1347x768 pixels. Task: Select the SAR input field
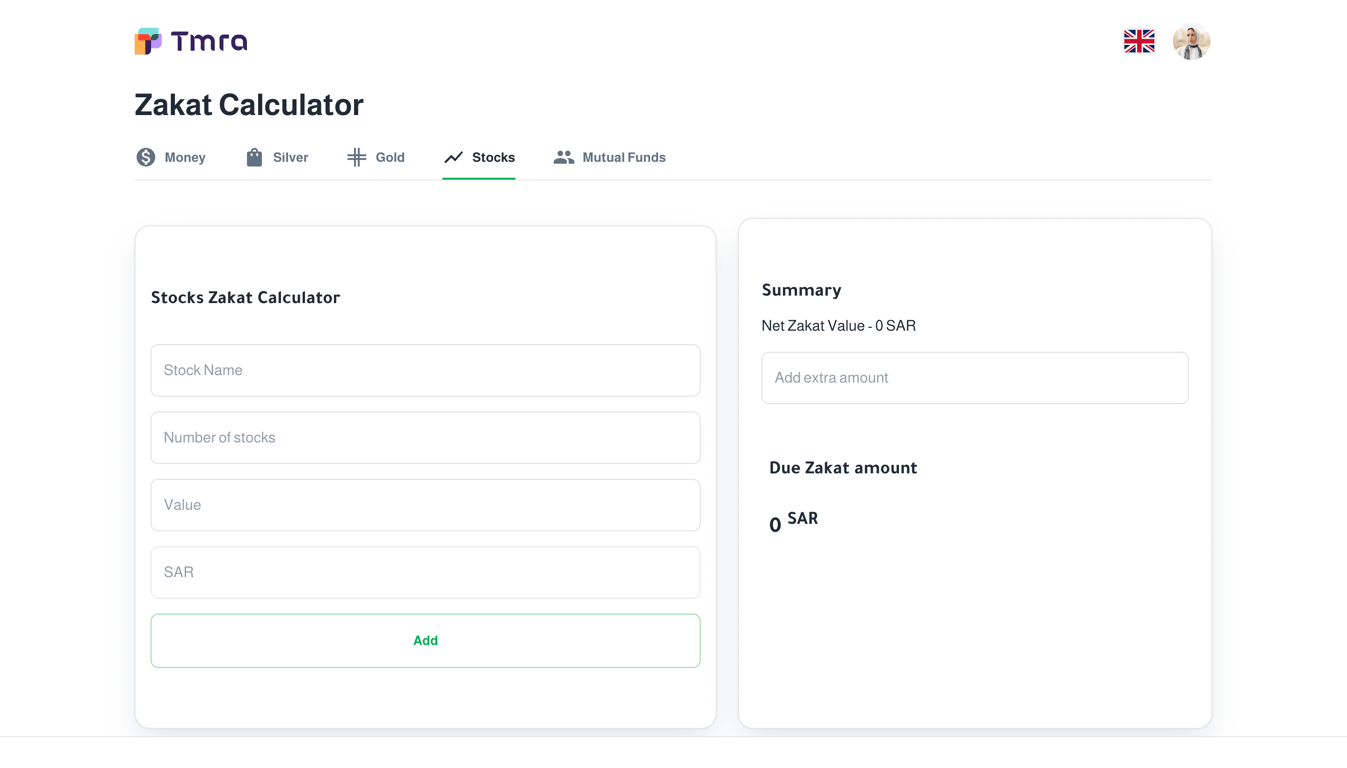[425, 572]
